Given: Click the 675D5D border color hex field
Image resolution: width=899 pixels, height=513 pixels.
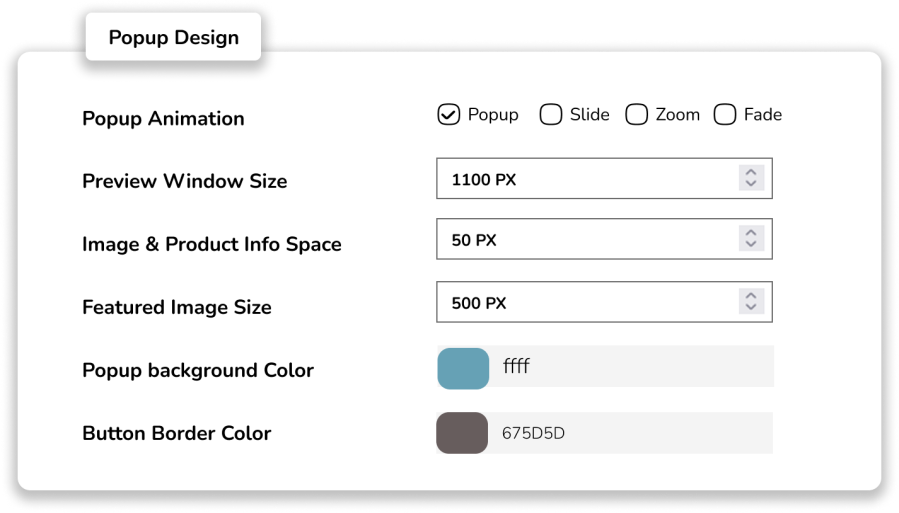Looking at the screenshot, I should 630,433.
